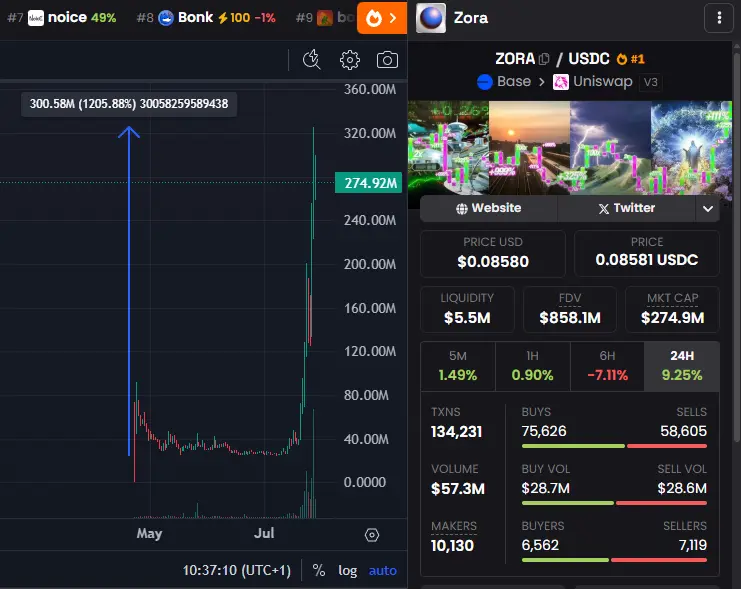Click the buys versus sells ratio bar
This screenshot has width=741, height=589.
614,446
